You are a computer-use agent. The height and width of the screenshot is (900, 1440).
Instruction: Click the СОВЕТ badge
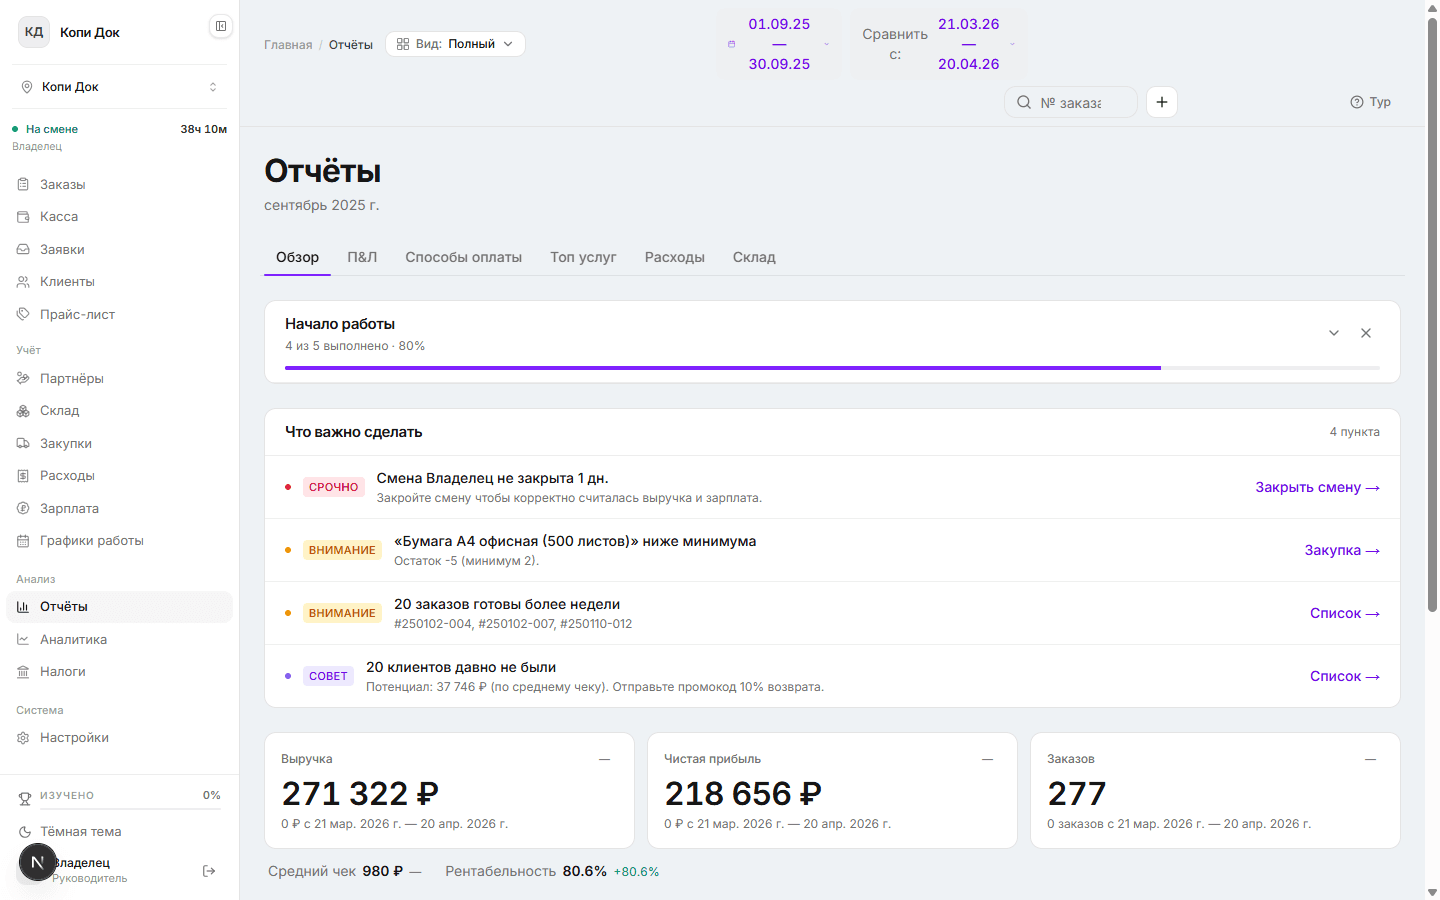coord(328,676)
